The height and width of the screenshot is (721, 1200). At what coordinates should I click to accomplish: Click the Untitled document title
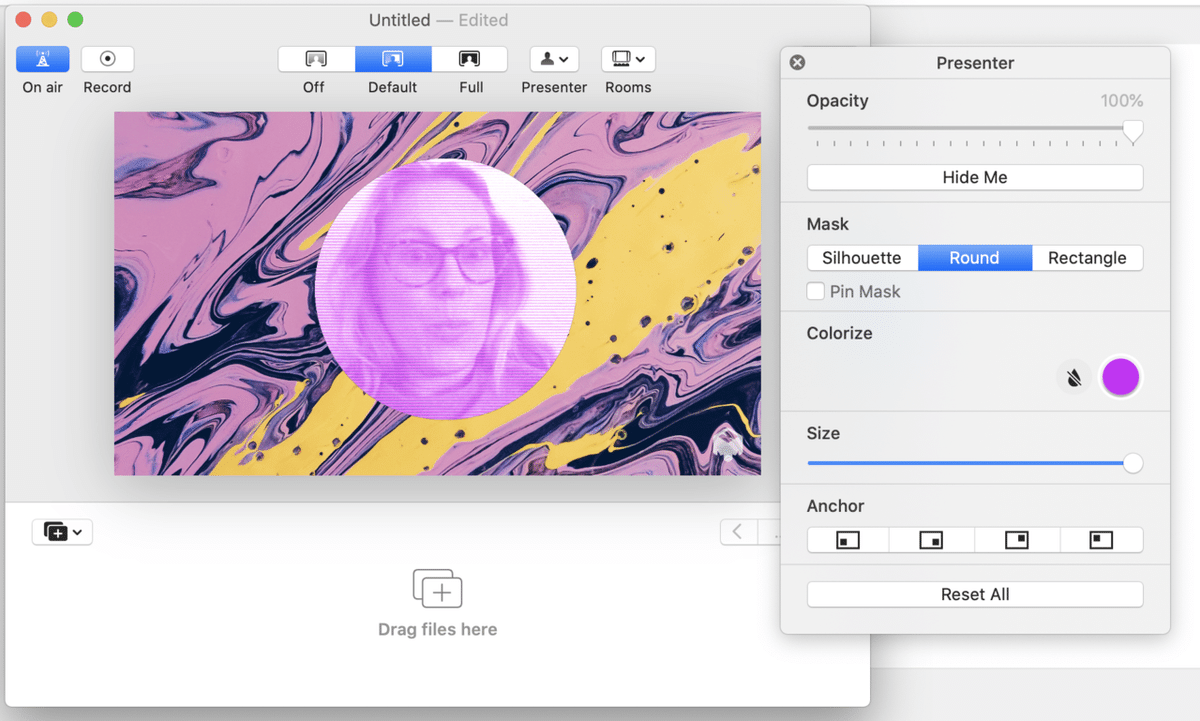(399, 20)
